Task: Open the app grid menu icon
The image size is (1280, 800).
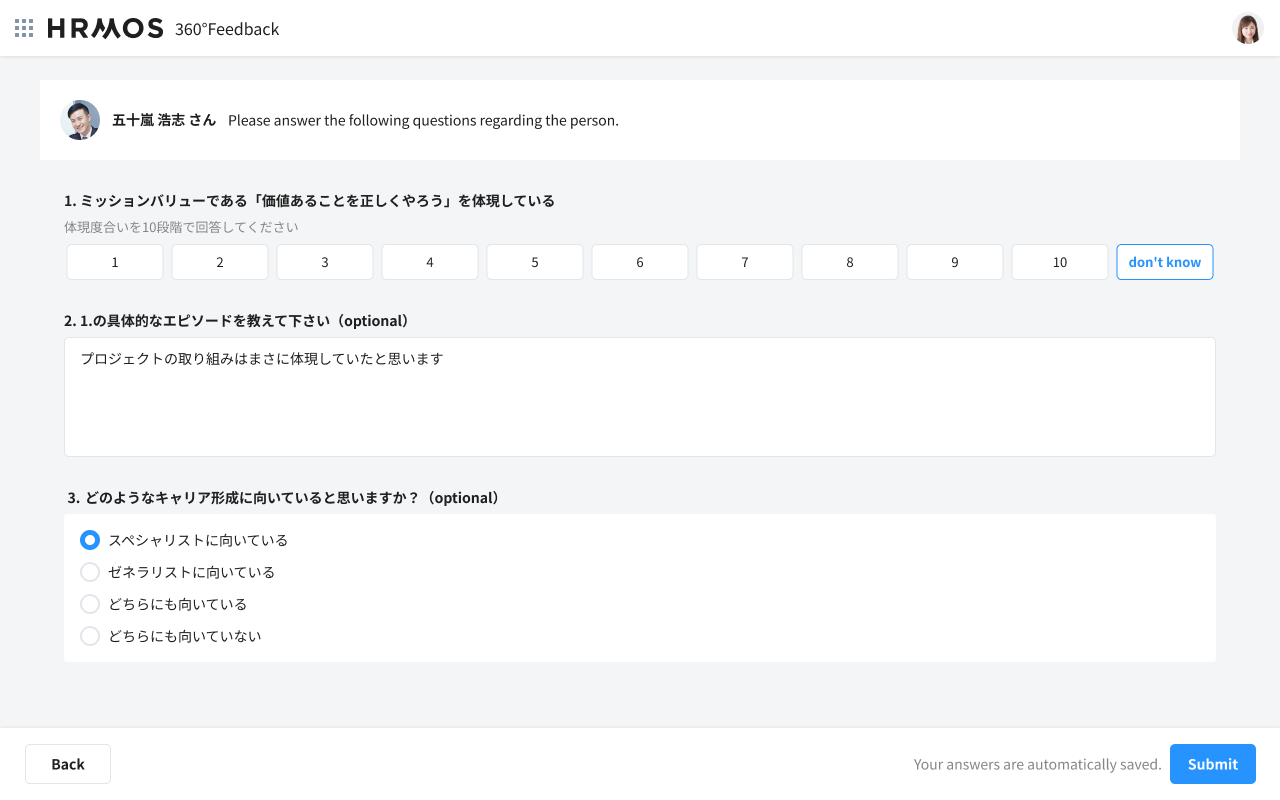Action: pyautogui.click(x=24, y=28)
